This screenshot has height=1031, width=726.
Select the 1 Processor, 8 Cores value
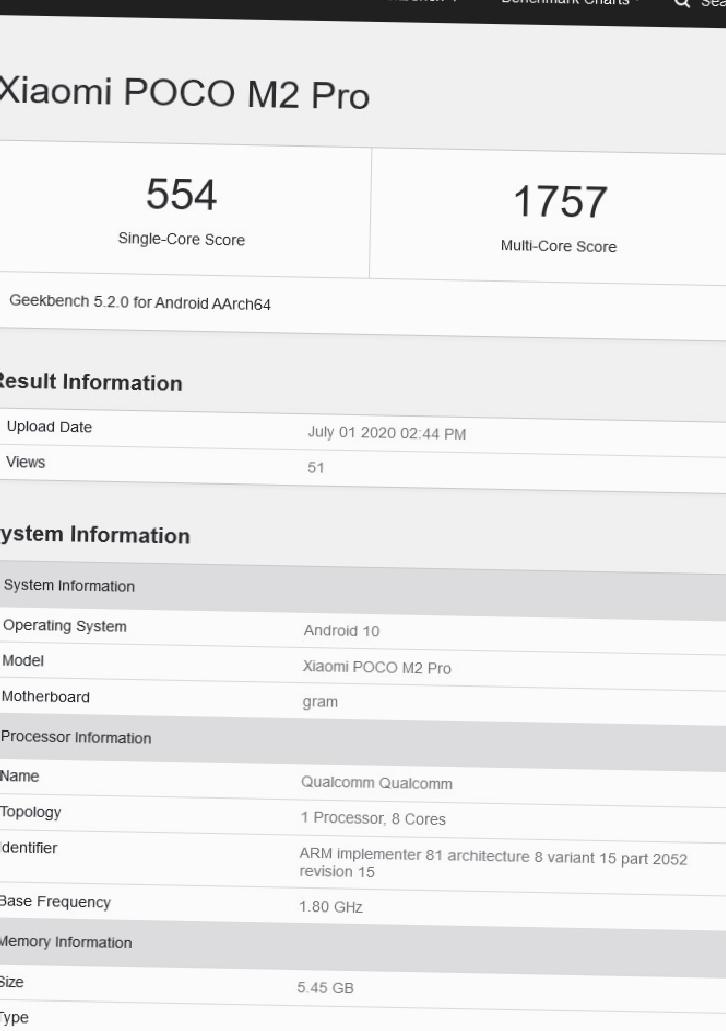[373, 819]
